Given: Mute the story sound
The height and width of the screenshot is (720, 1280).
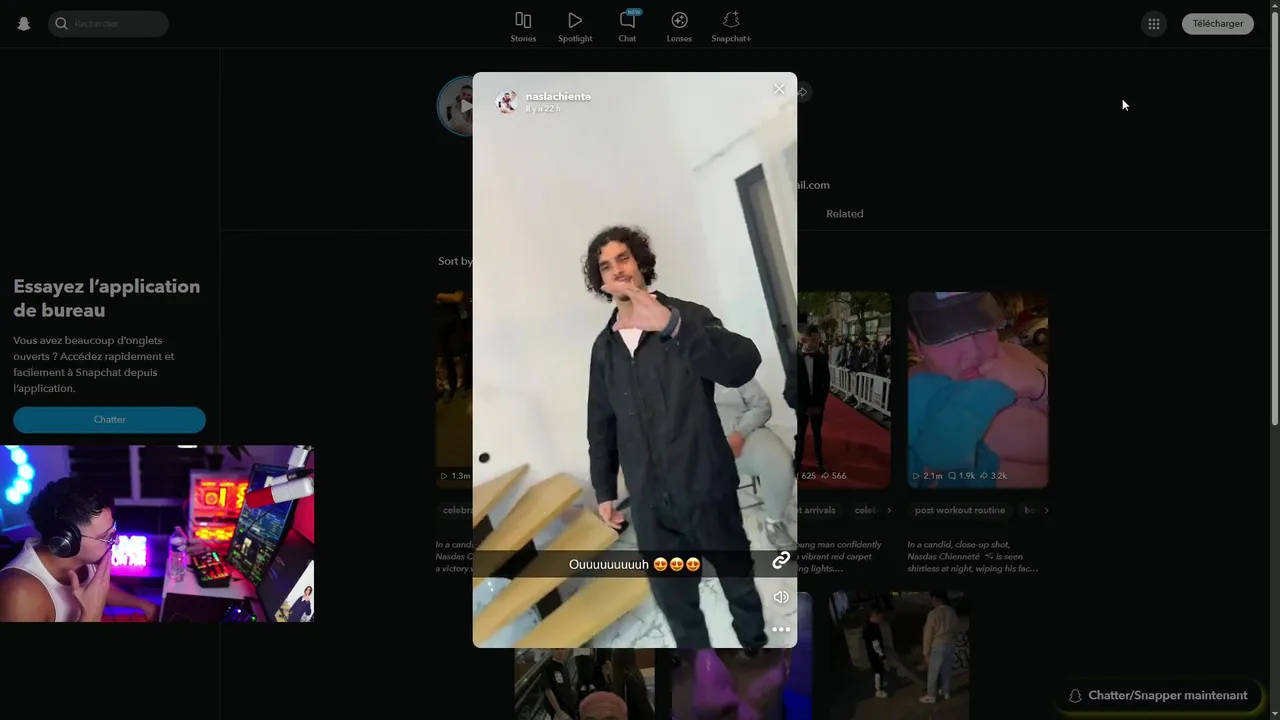Looking at the screenshot, I should point(781,597).
